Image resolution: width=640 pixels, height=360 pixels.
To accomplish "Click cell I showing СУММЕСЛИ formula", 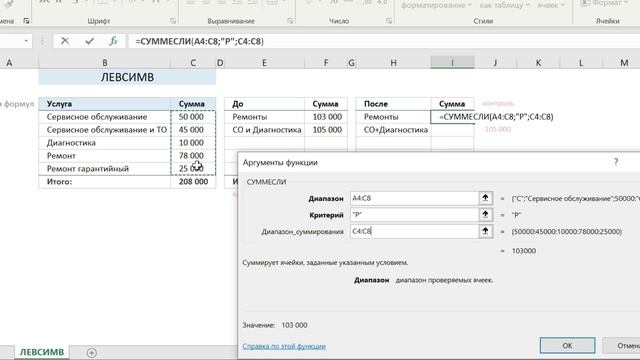I will [x=452, y=117].
